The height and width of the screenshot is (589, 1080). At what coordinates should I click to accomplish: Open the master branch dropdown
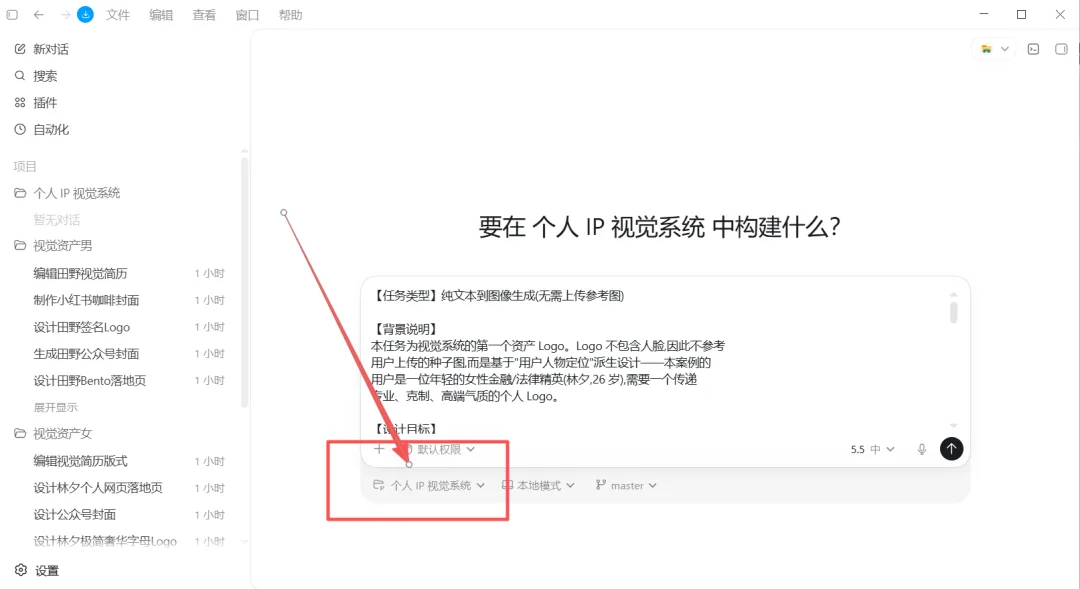click(x=626, y=486)
